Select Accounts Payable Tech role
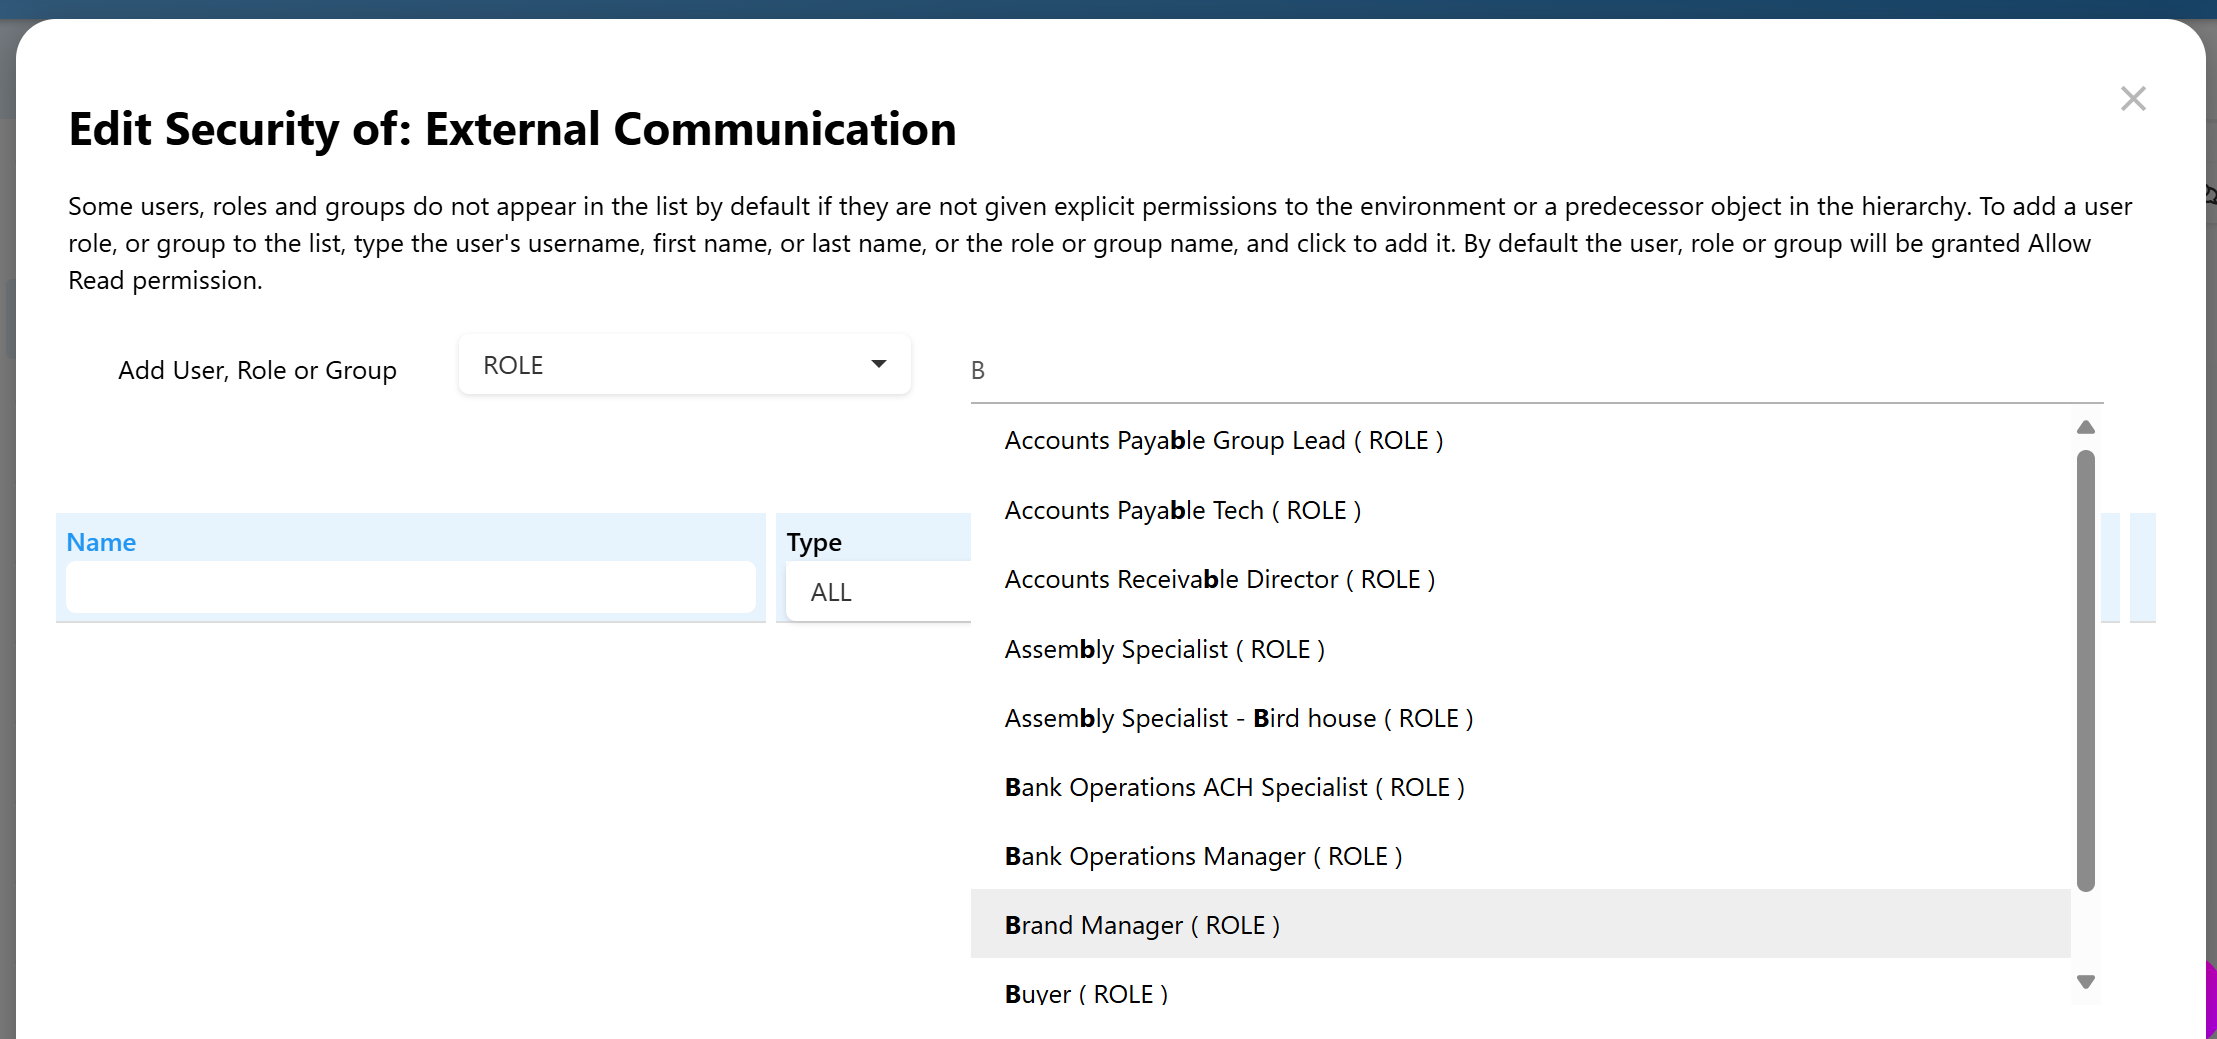Screen dimensions: 2217x1039 point(1182,511)
